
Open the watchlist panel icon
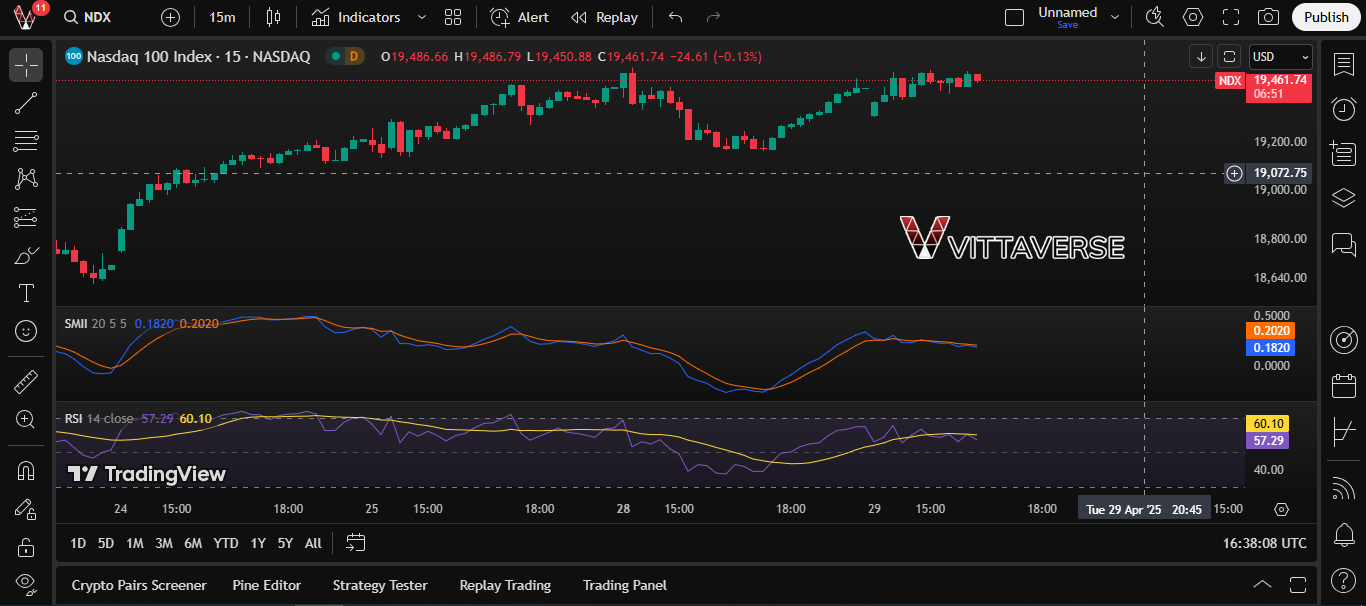[x=1344, y=64]
